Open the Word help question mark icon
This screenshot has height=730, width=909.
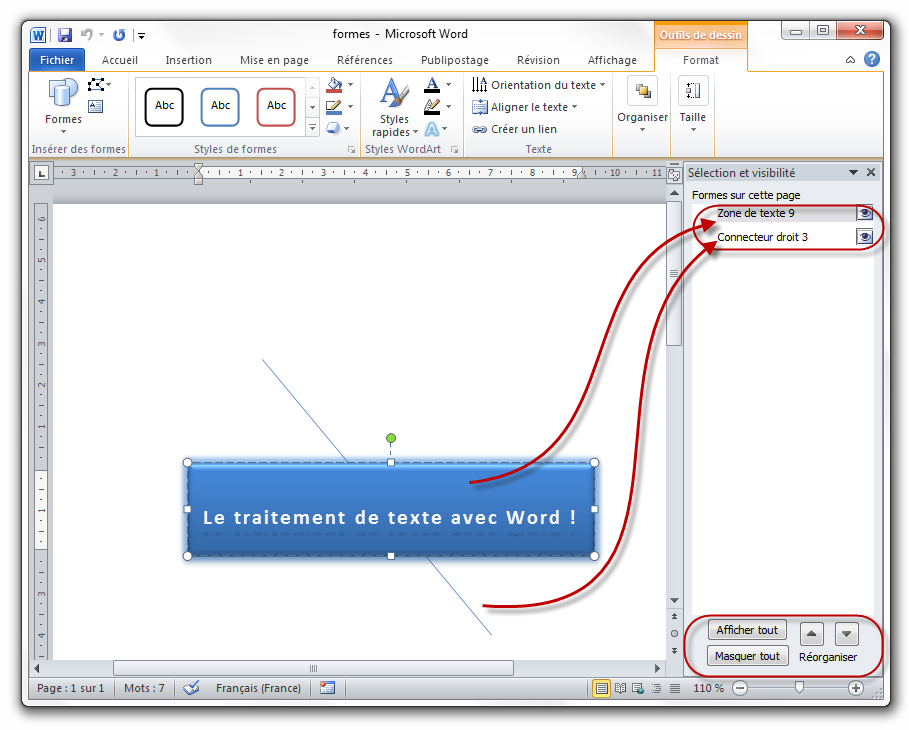coord(872,60)
